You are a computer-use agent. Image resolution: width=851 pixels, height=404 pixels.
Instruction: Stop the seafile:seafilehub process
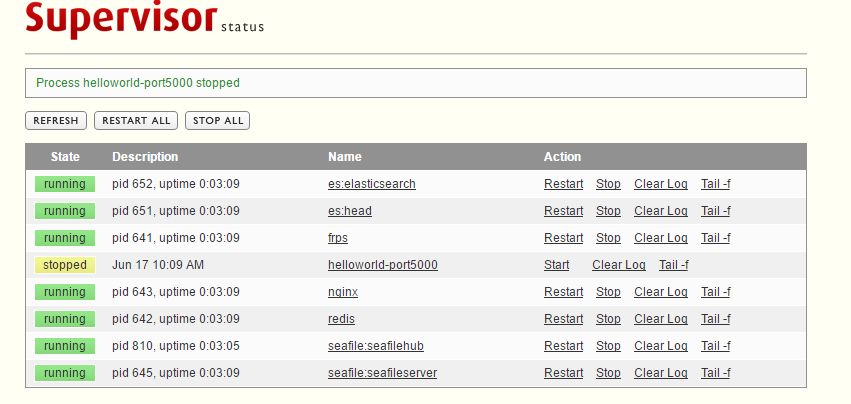click(x=608, y=346)
